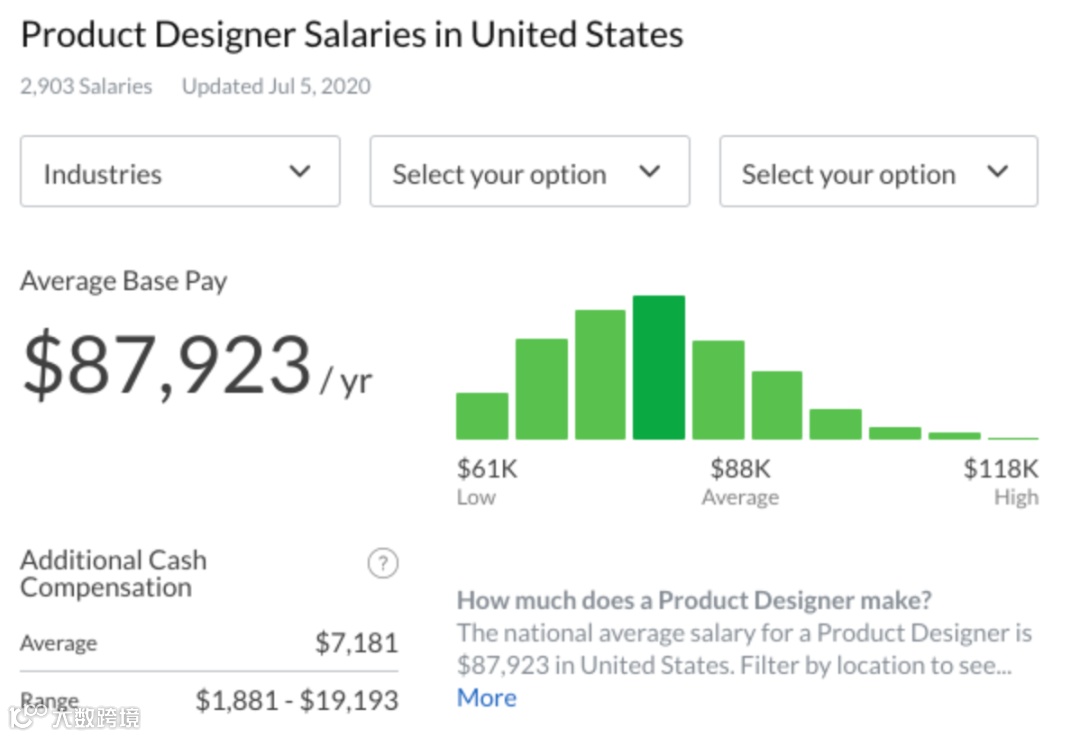Click the How much does a Product Designer make heading

click(x=694, y=600)
